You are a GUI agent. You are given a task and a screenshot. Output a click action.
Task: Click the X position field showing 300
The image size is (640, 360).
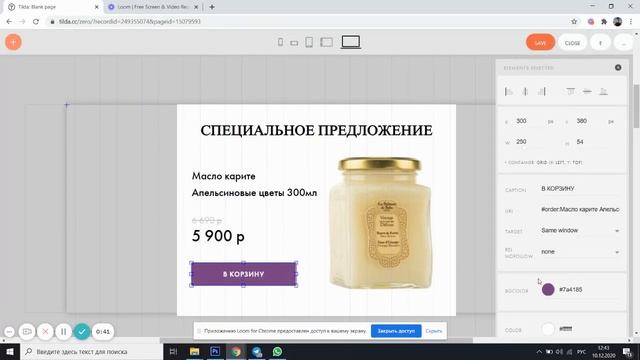pos(529,121)
